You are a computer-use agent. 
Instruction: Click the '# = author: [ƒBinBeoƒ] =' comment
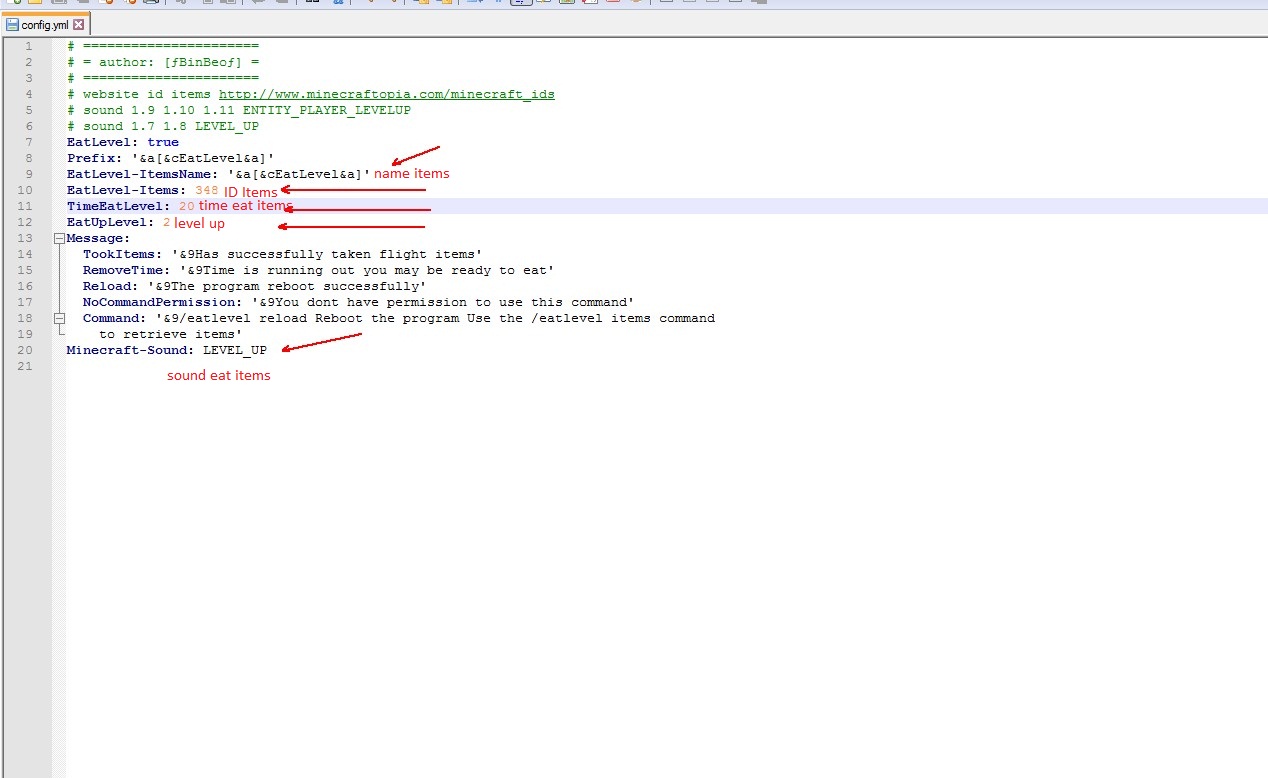tap(163, 62)
